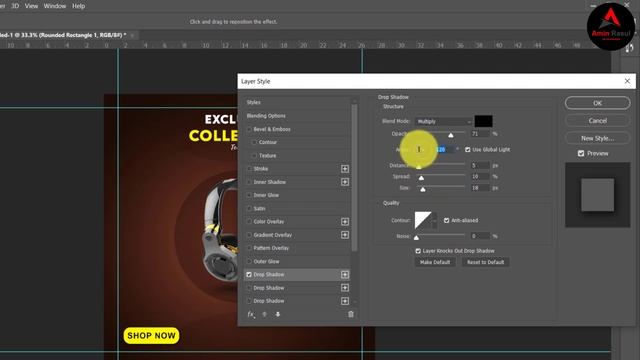
Task: Toggle the Preview checkbox
Action: click(581, 153)
